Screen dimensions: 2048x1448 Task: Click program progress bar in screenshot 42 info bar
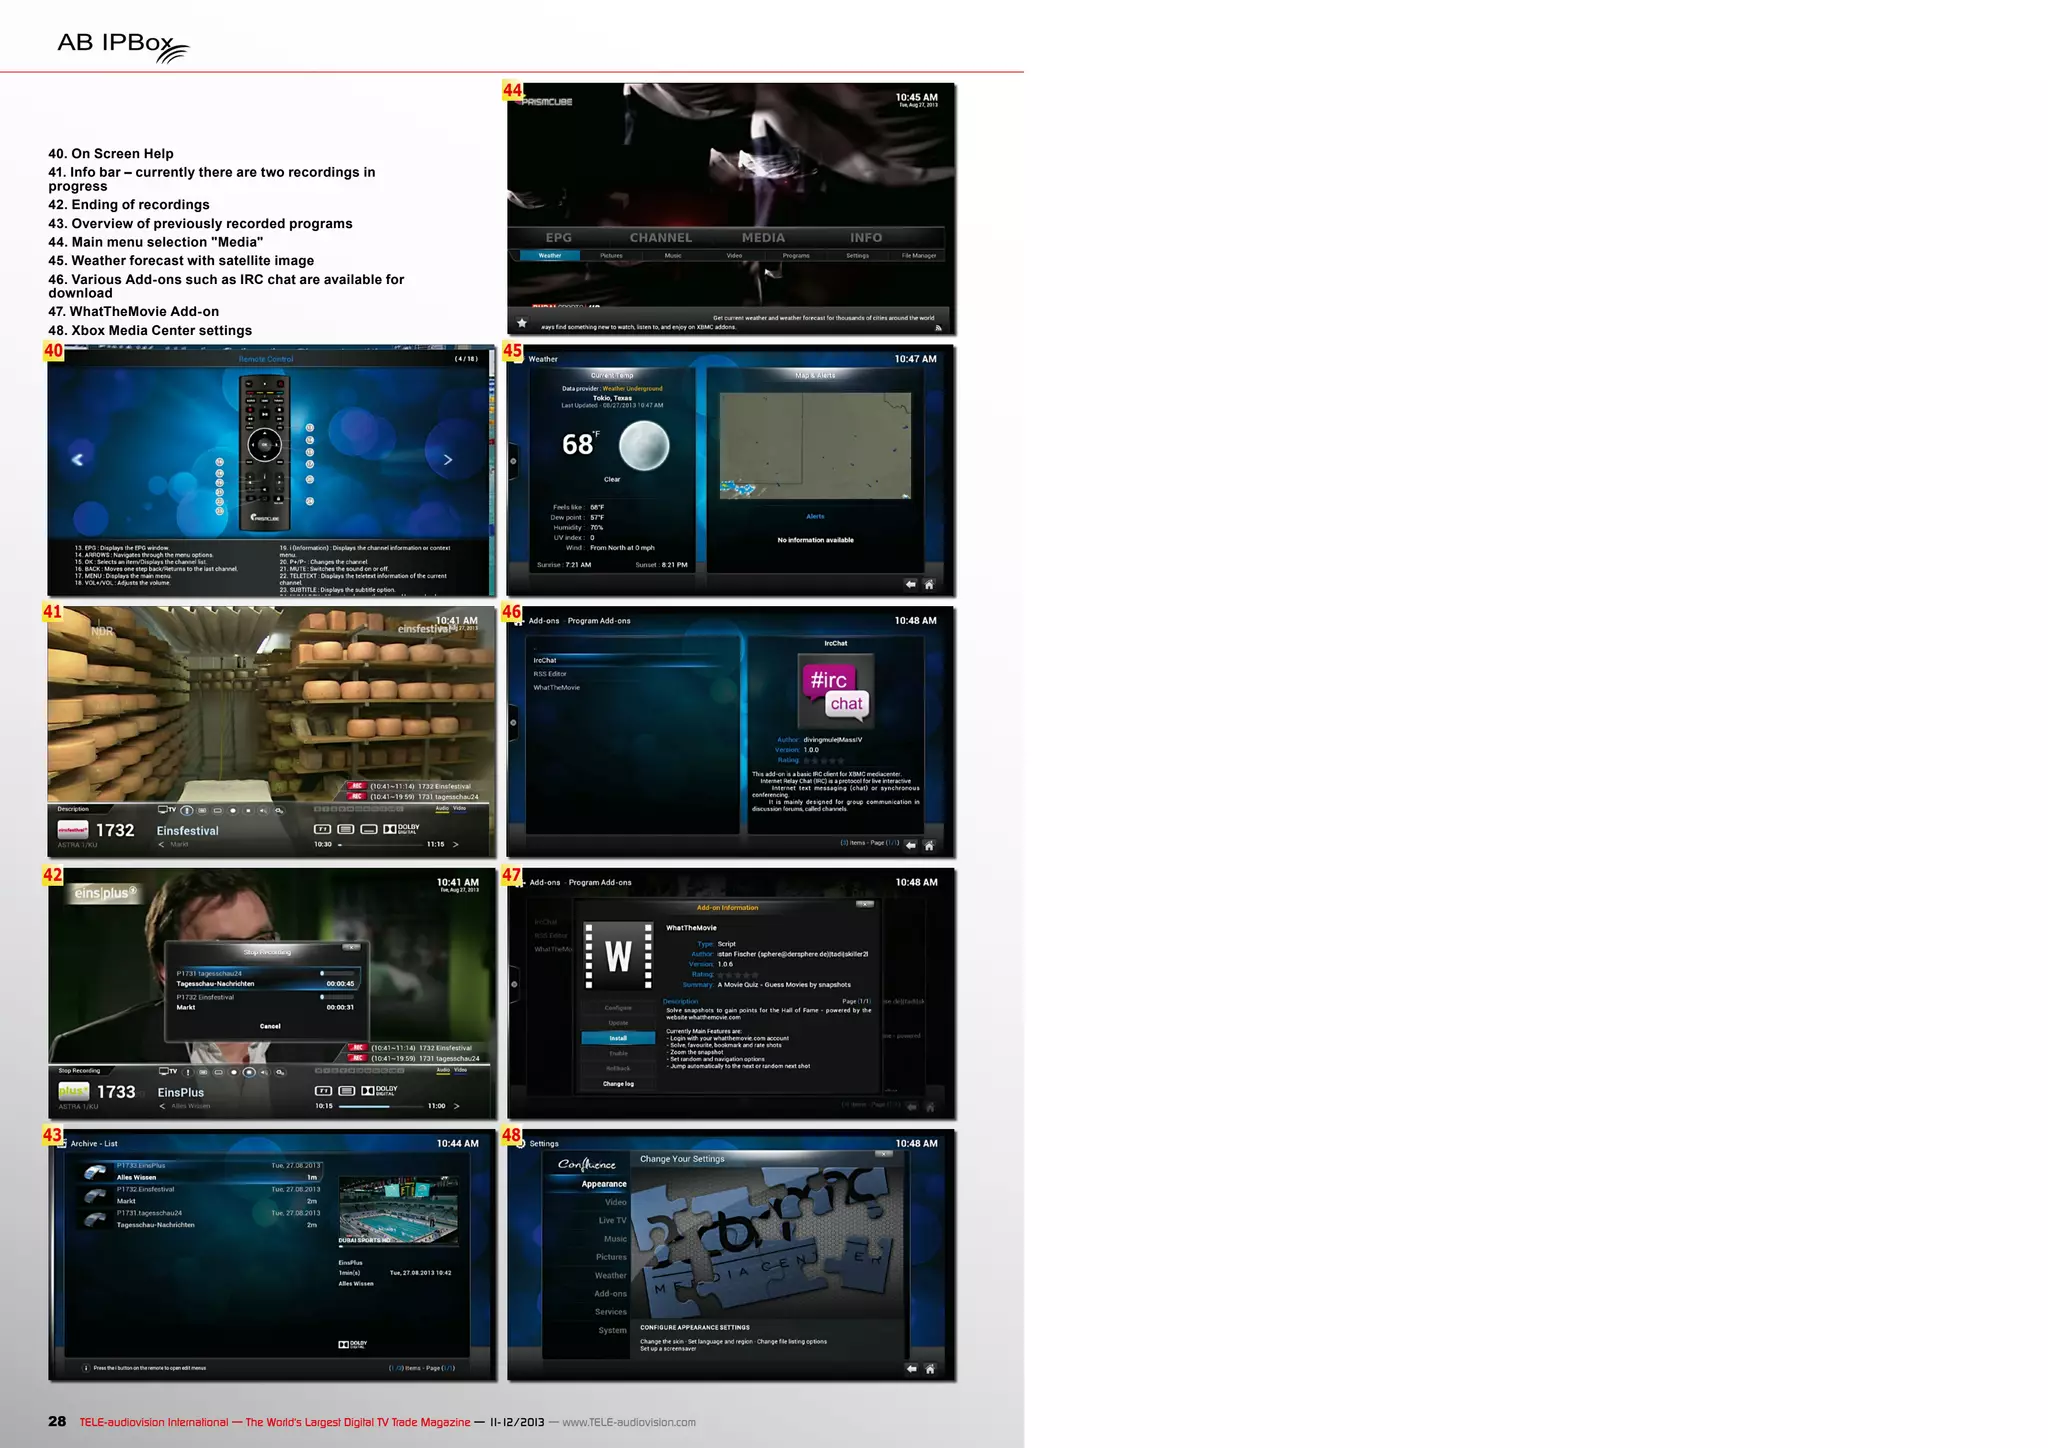(380, 1107)
